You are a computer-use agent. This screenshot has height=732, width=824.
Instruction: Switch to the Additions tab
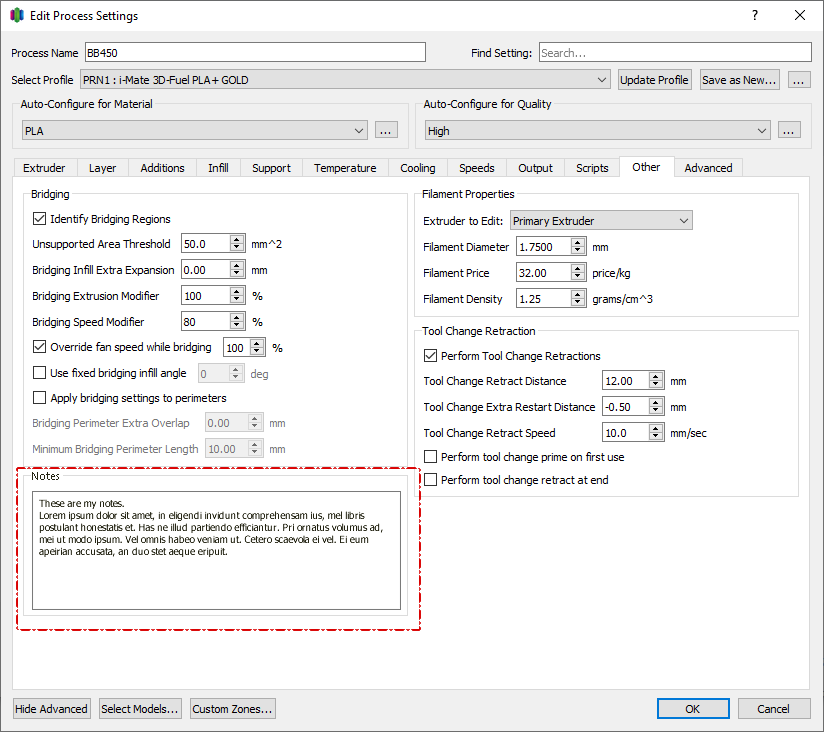tap(162, 168)
